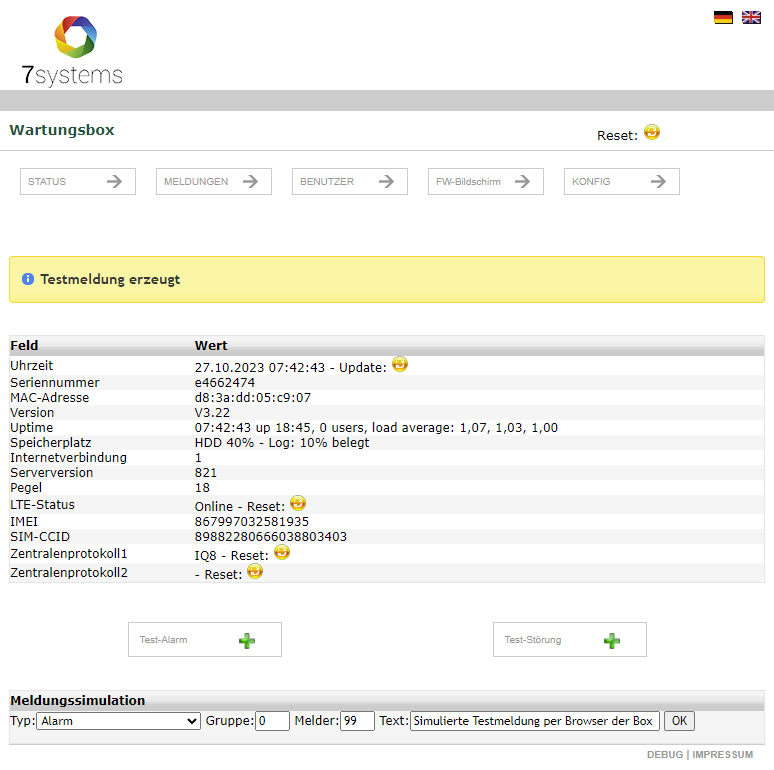The height and width of the screenshot is (770, 774).
Task: Click version value V3.22
Action: 212,413
